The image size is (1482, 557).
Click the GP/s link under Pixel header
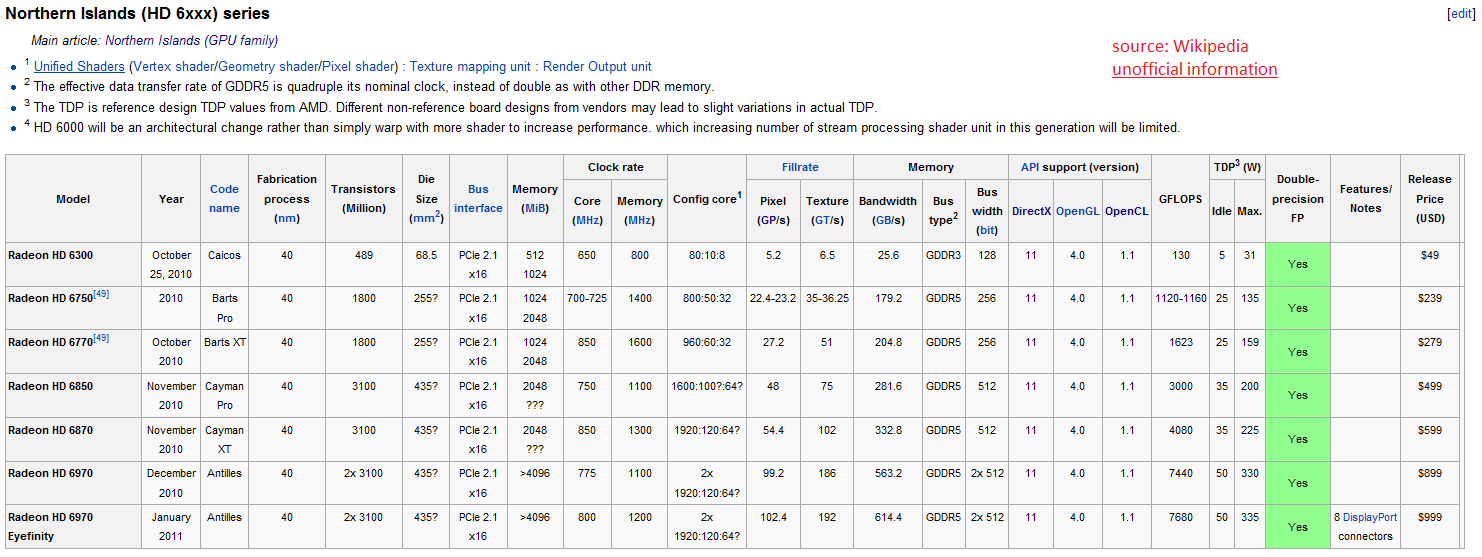pos(773,220)
